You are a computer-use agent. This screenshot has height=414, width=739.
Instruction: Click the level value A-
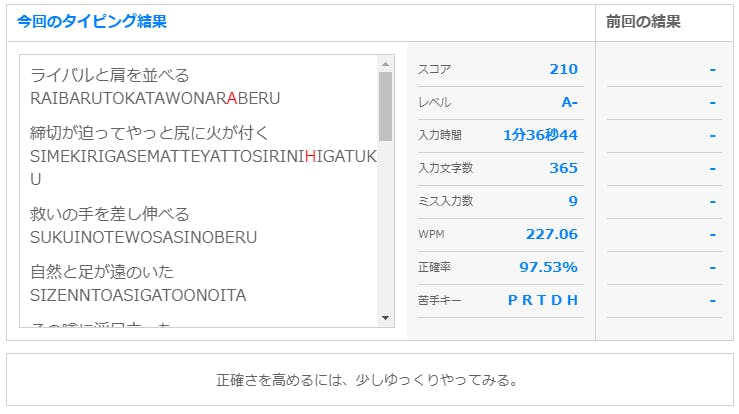(569, 102)
